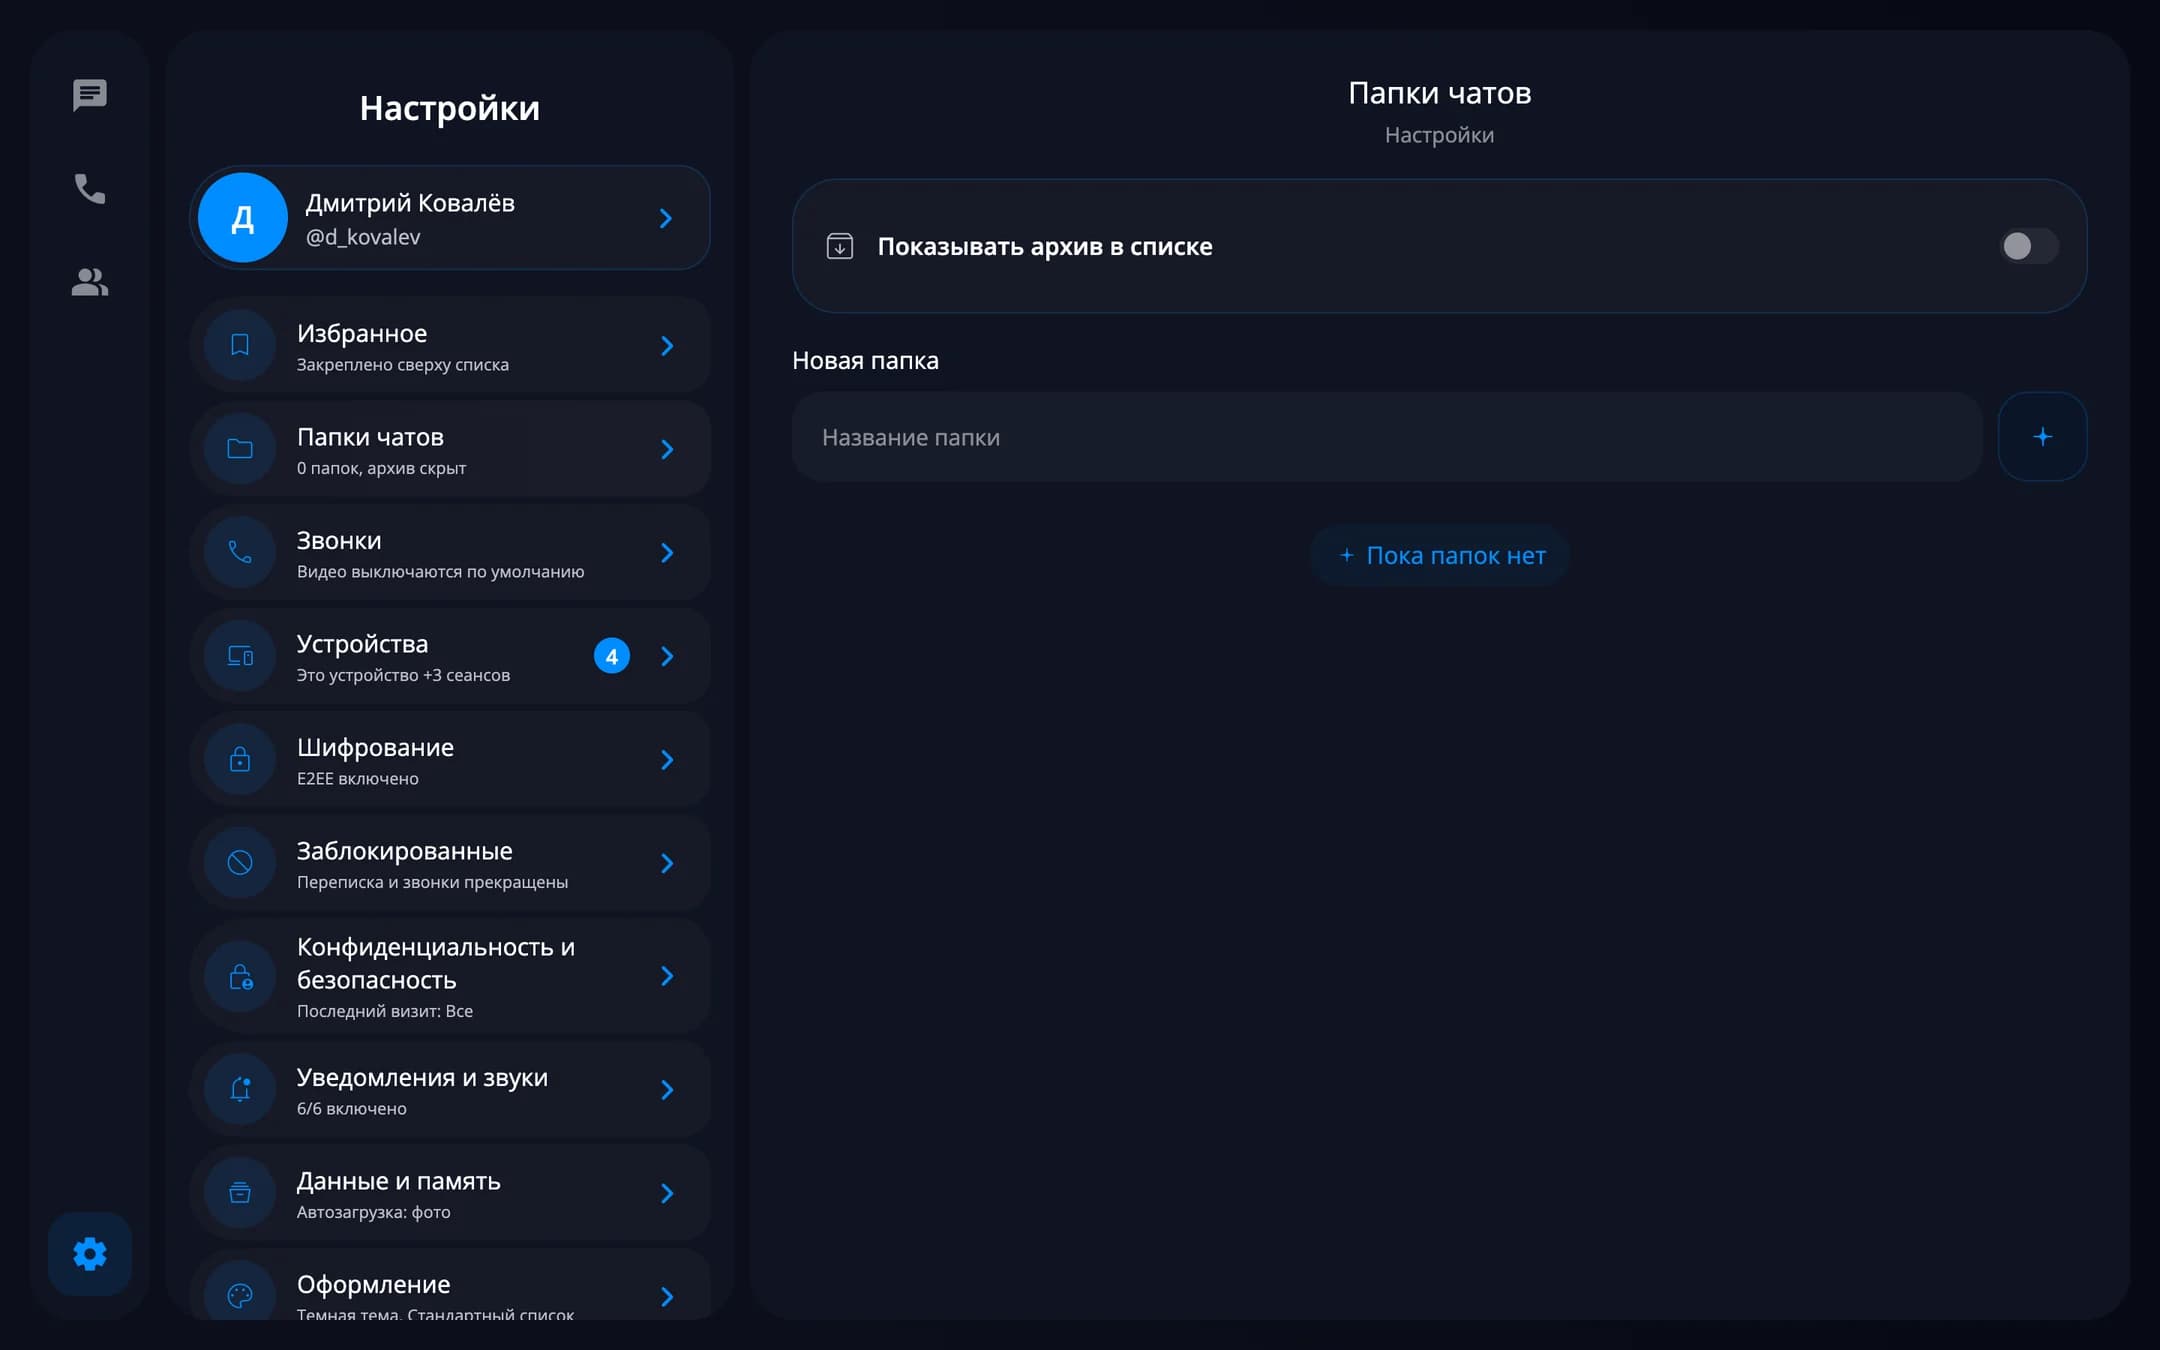Click the chevron on Звонки row

coord(667,553)
